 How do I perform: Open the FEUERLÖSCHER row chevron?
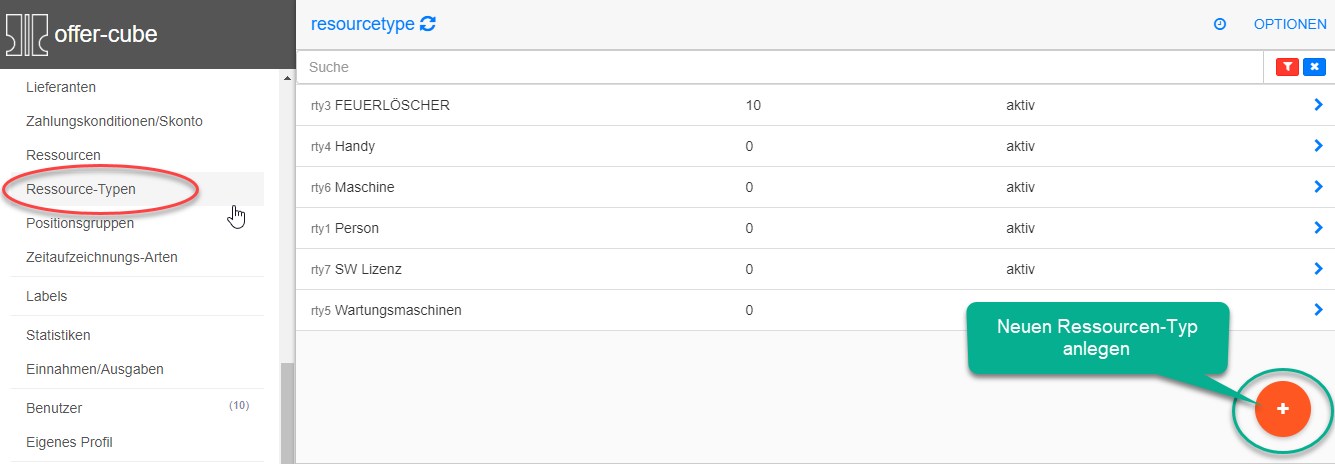(x=1318, y=104)
